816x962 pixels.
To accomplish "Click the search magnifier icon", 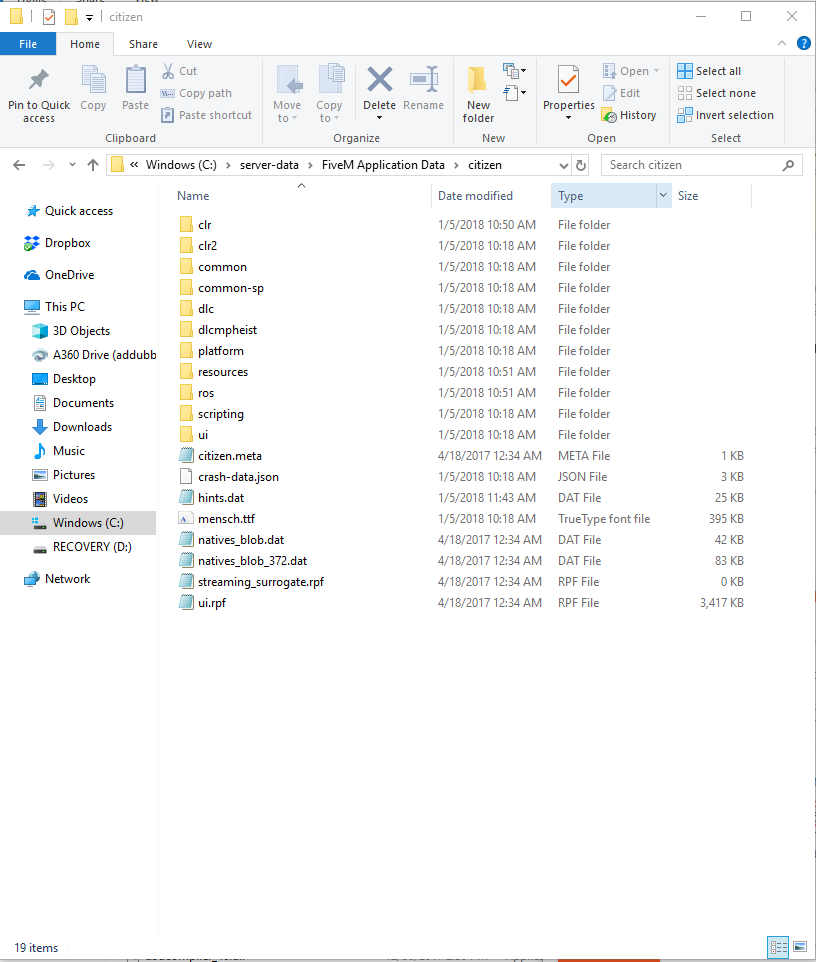I will pyautogui.click(x=789, y=165).
